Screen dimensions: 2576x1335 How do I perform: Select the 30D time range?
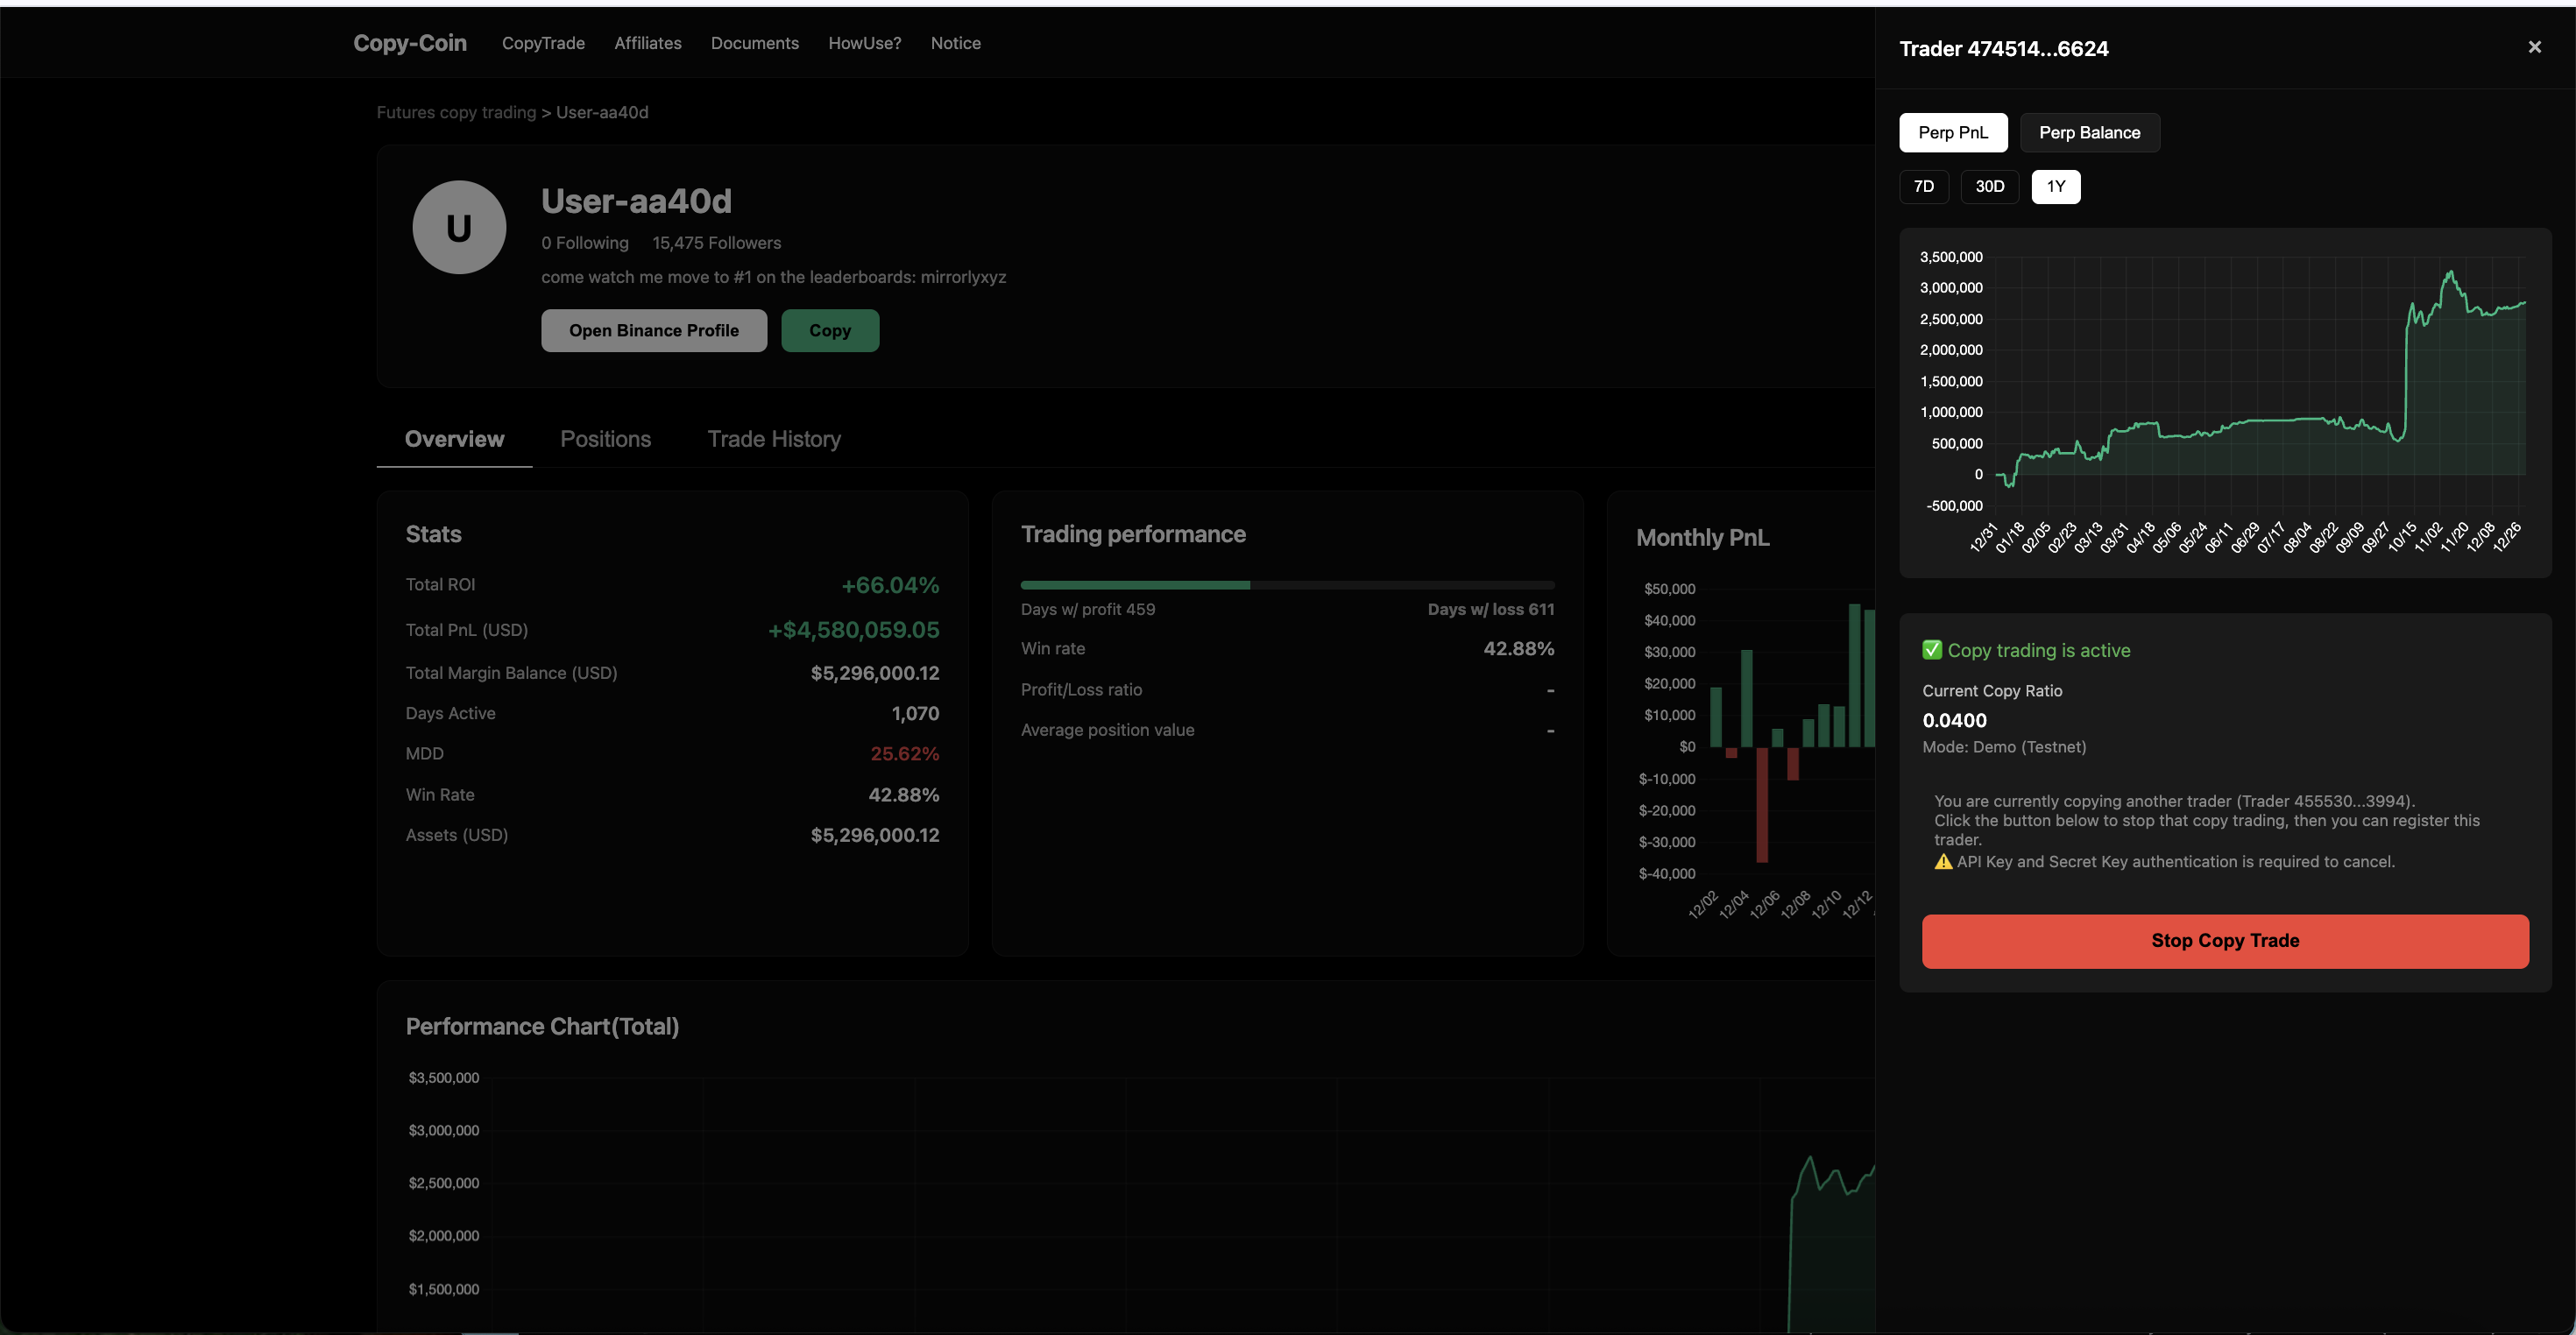point(1989,187)
